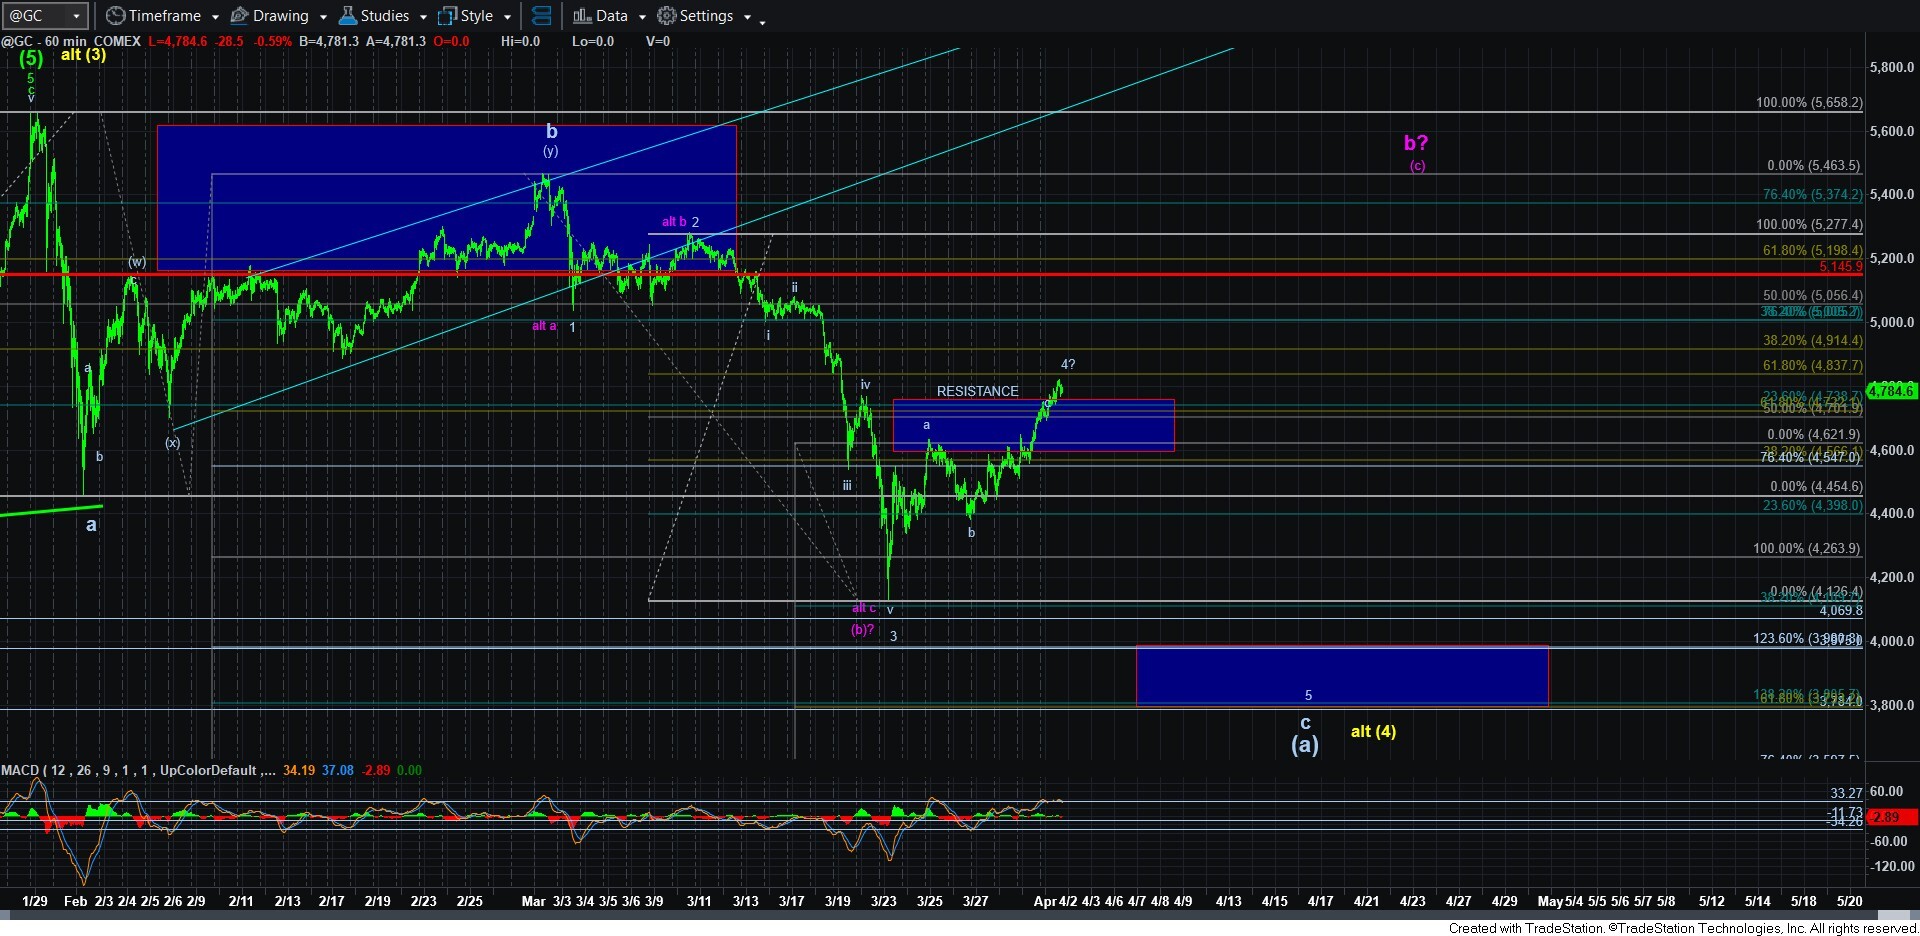Click the Timeframe clock icon

coord(115,16)
